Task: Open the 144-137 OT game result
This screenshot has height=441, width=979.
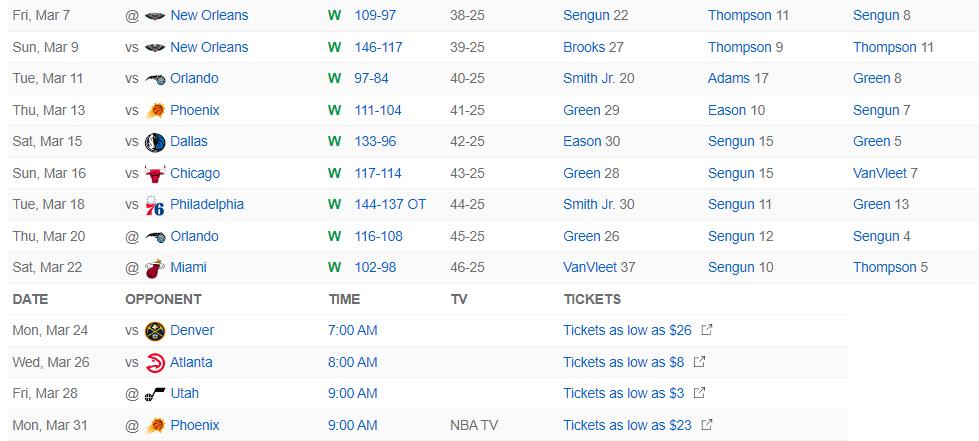Action: pos(390,204)
